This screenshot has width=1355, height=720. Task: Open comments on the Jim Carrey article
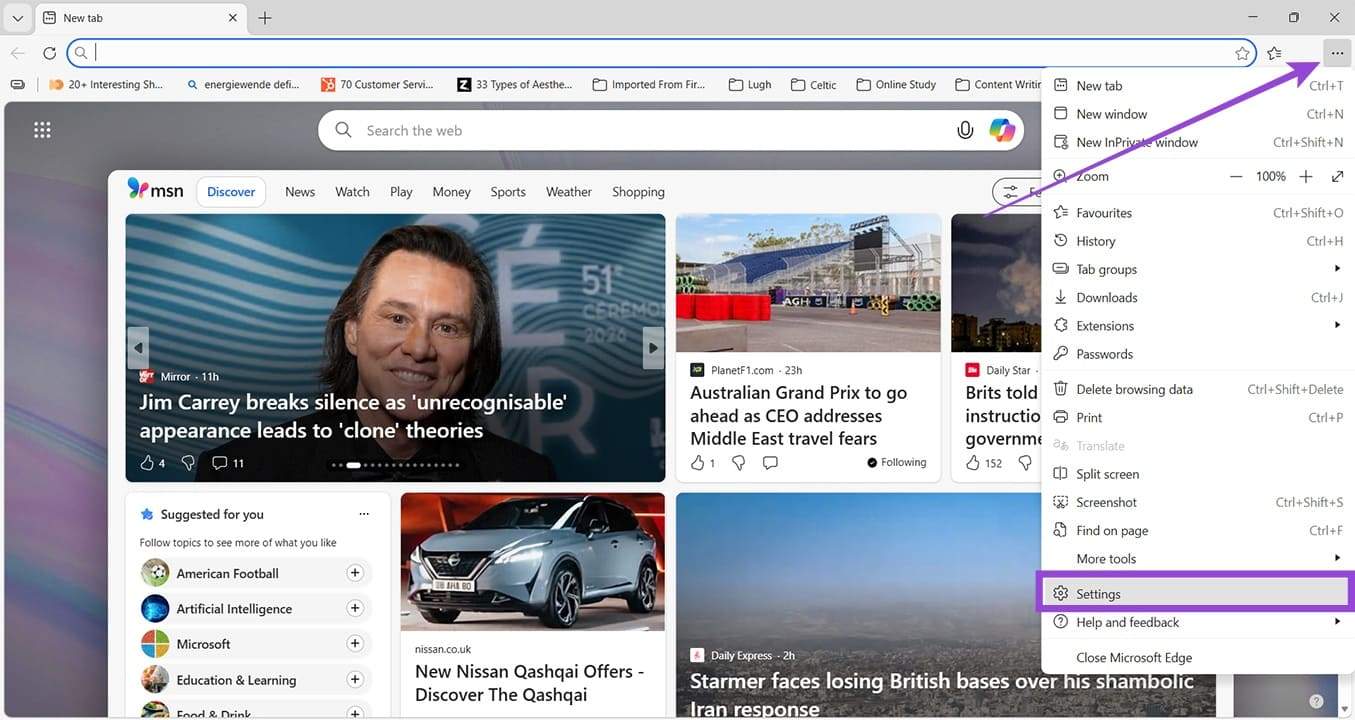pos(220,462)
